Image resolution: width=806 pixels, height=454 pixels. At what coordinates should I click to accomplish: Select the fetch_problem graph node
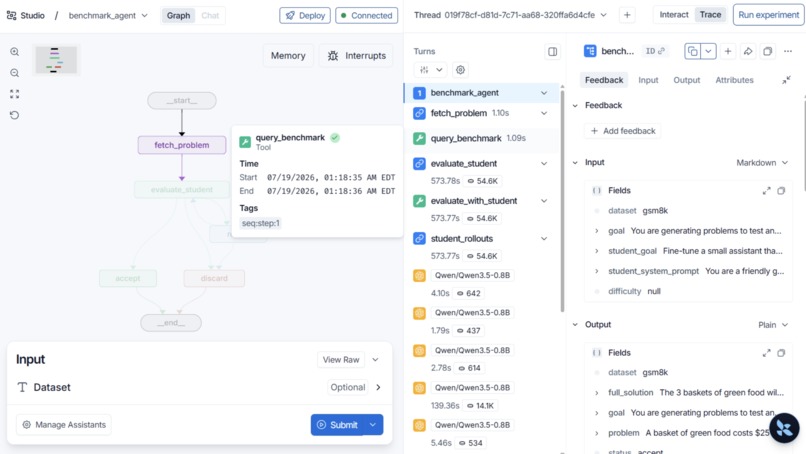(181, 145)
